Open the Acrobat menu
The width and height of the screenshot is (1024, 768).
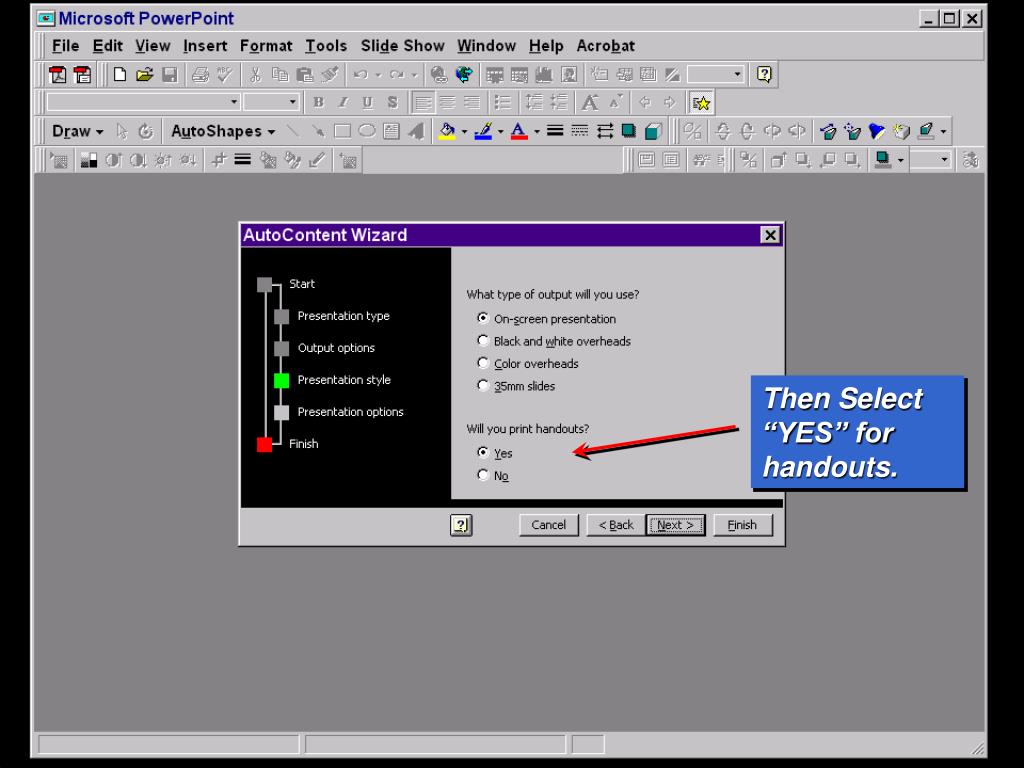click(605, 46)
